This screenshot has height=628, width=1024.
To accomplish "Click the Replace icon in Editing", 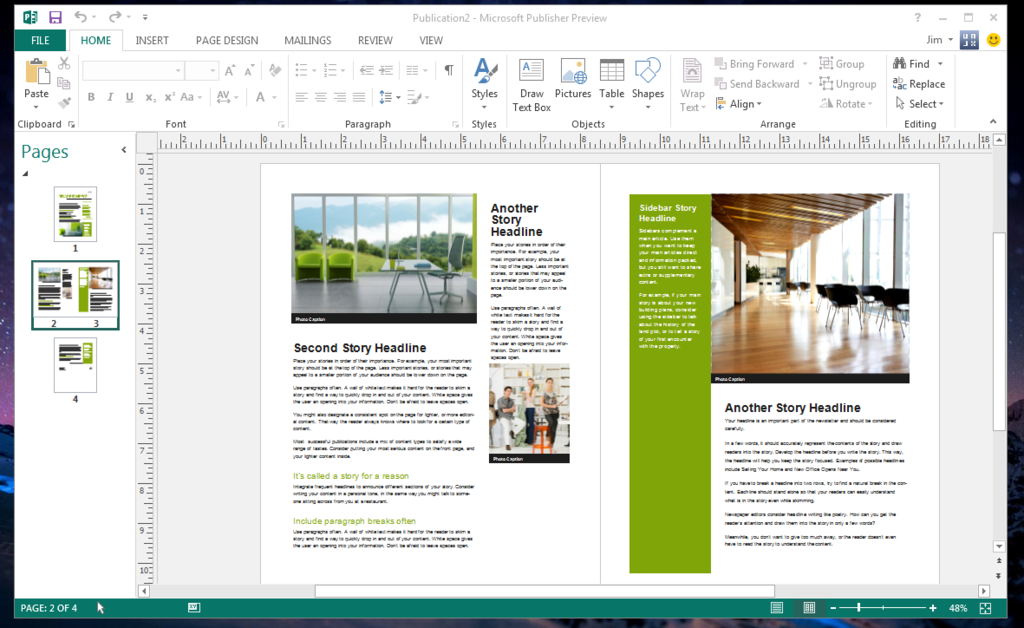I will (900, 84).
